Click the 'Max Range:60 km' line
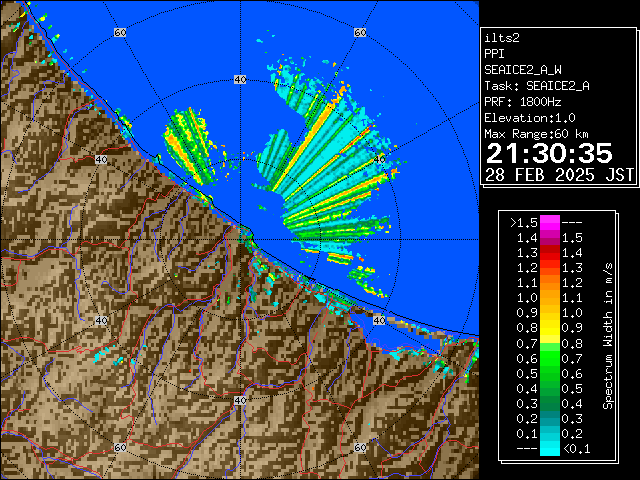Image resolution: width=640 pixels, height=480 pixels. 537,134
